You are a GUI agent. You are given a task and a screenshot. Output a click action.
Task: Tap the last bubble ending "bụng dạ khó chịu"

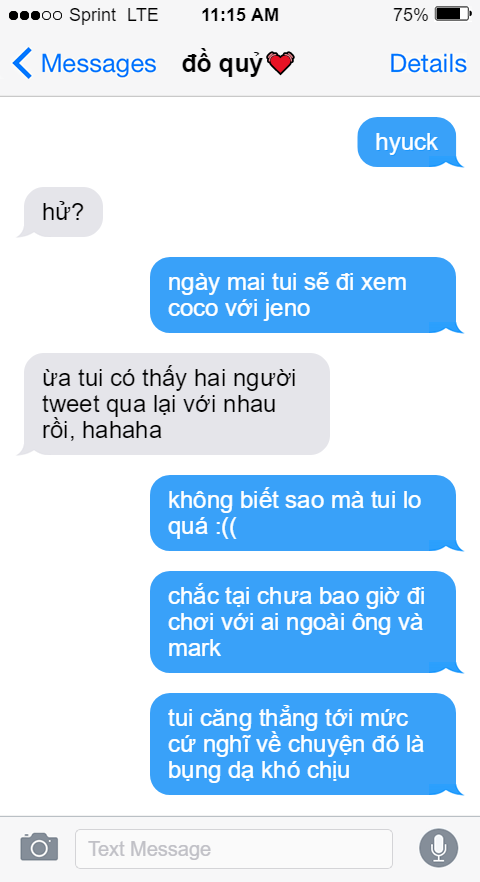tap(306, 744)
